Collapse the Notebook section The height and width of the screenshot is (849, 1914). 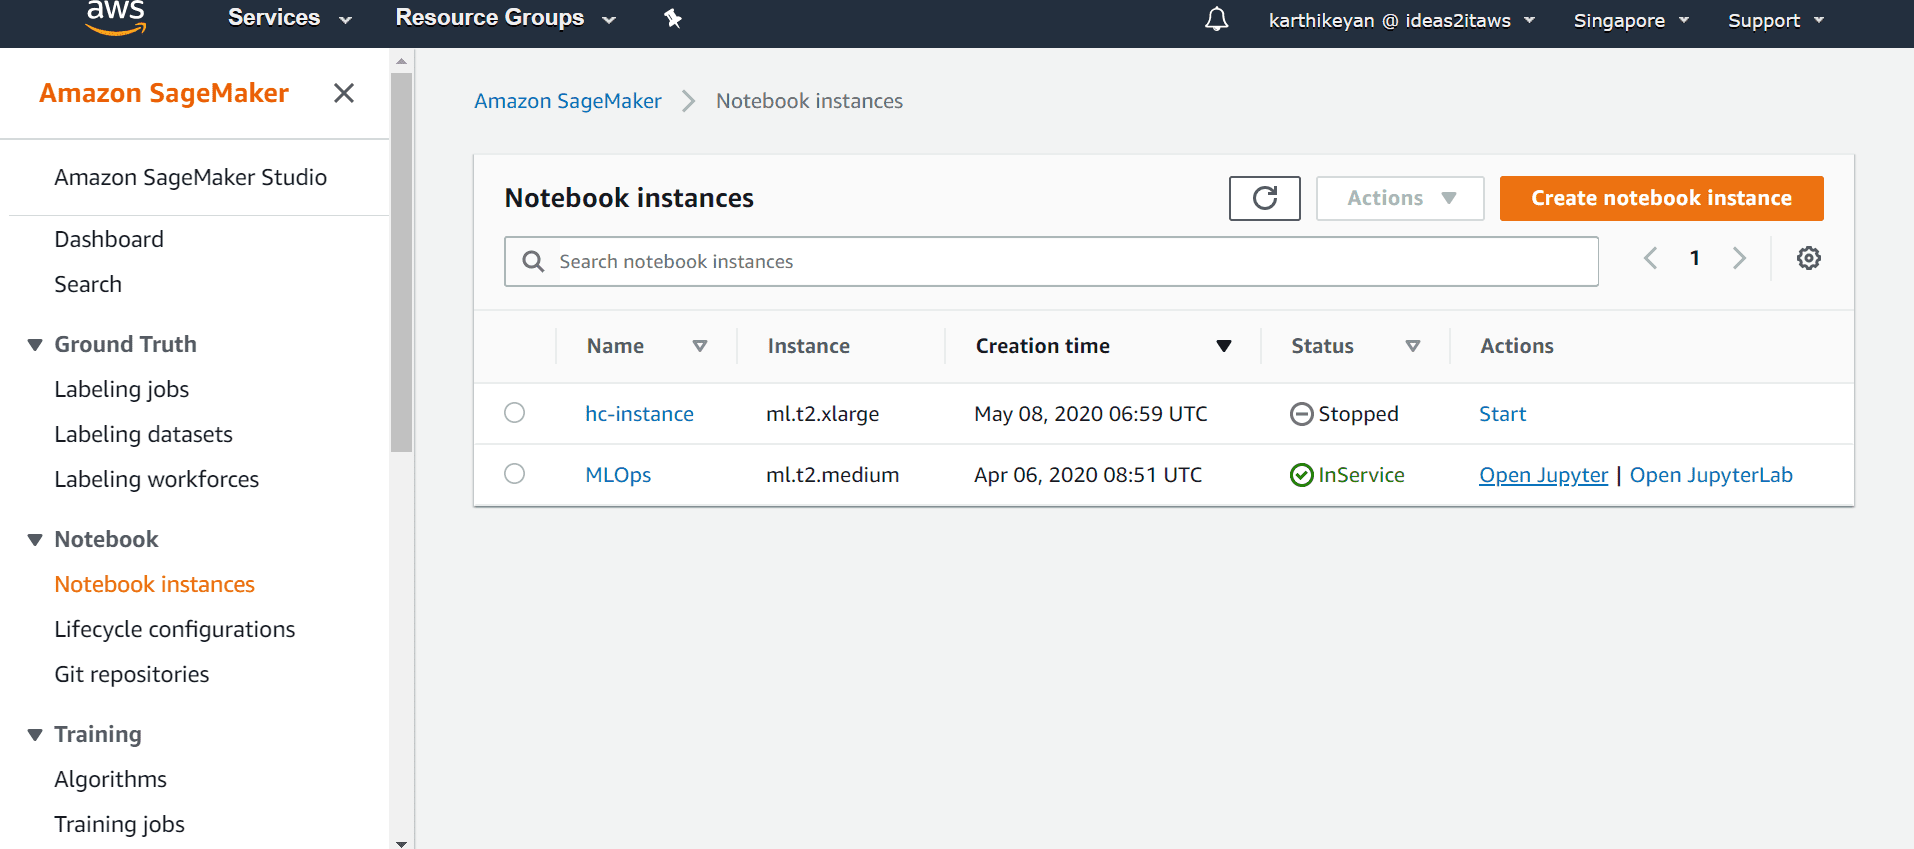(x=35, y=540)
